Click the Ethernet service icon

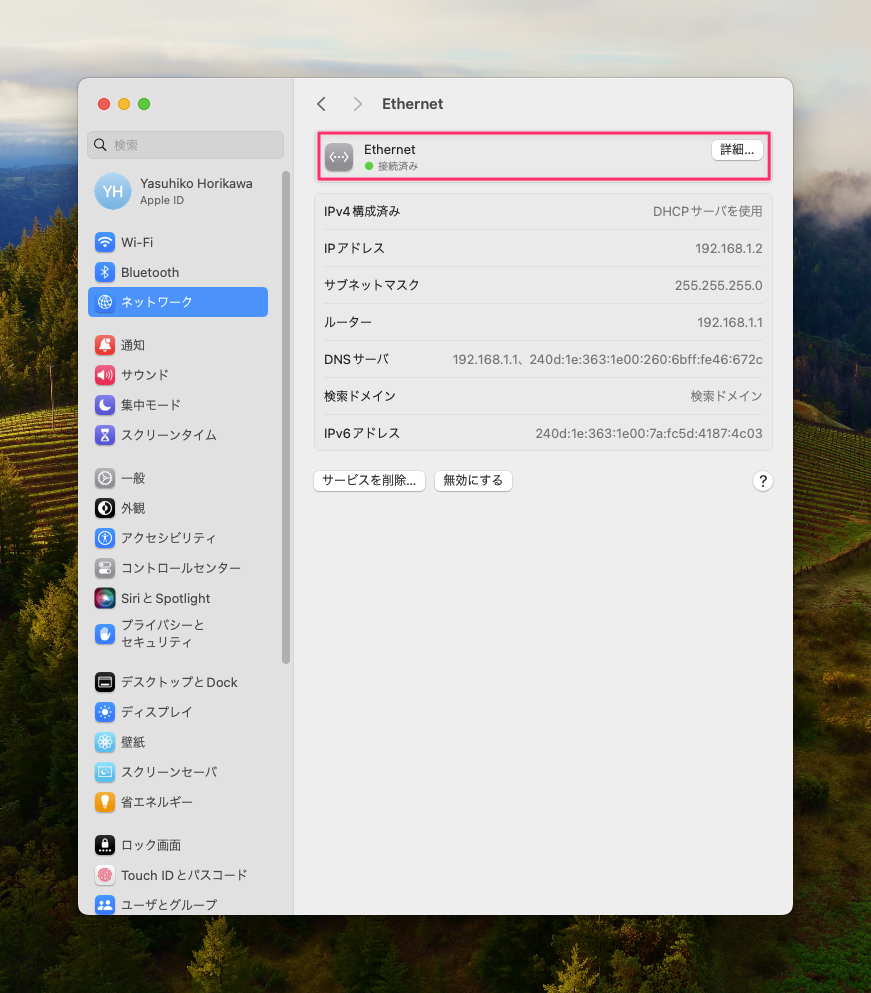(339, 157)
